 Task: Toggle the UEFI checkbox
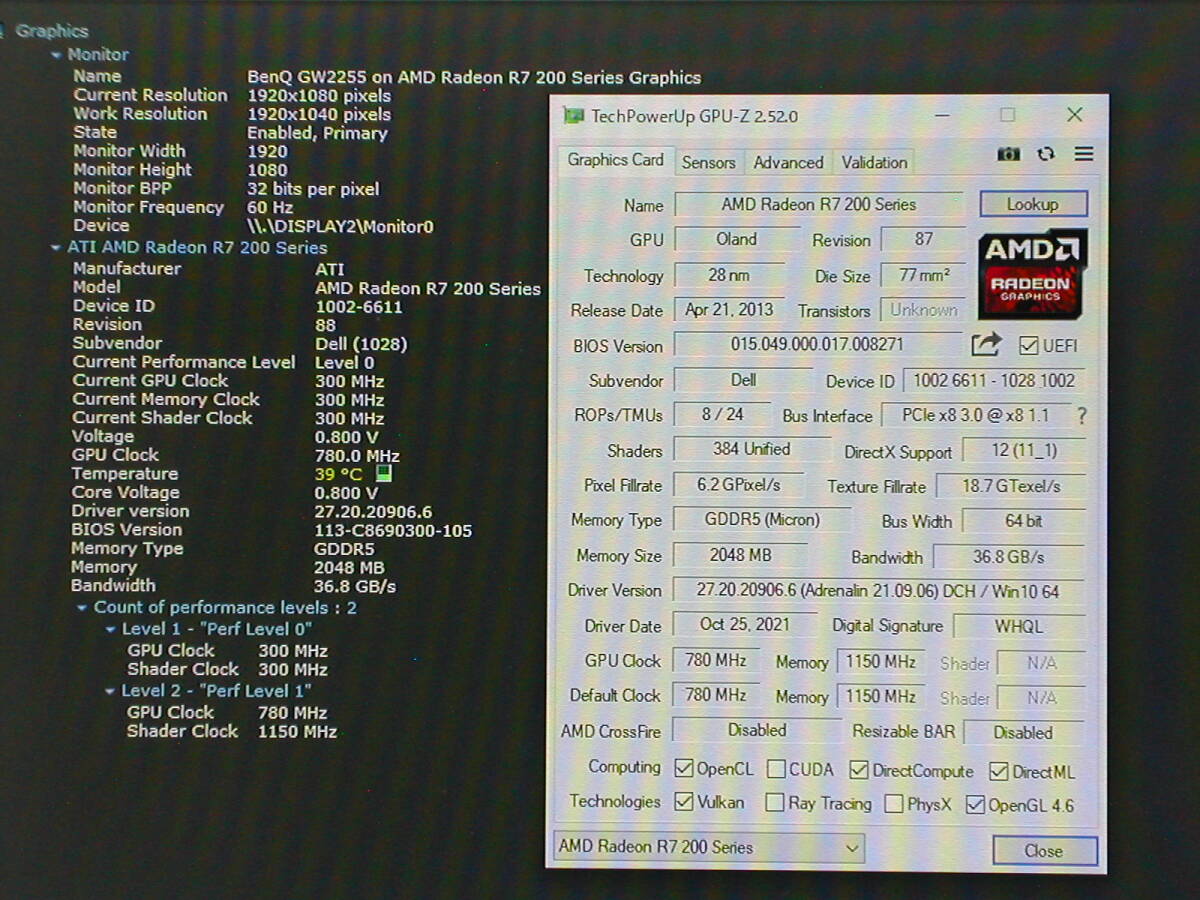(x=1028, y=346)
